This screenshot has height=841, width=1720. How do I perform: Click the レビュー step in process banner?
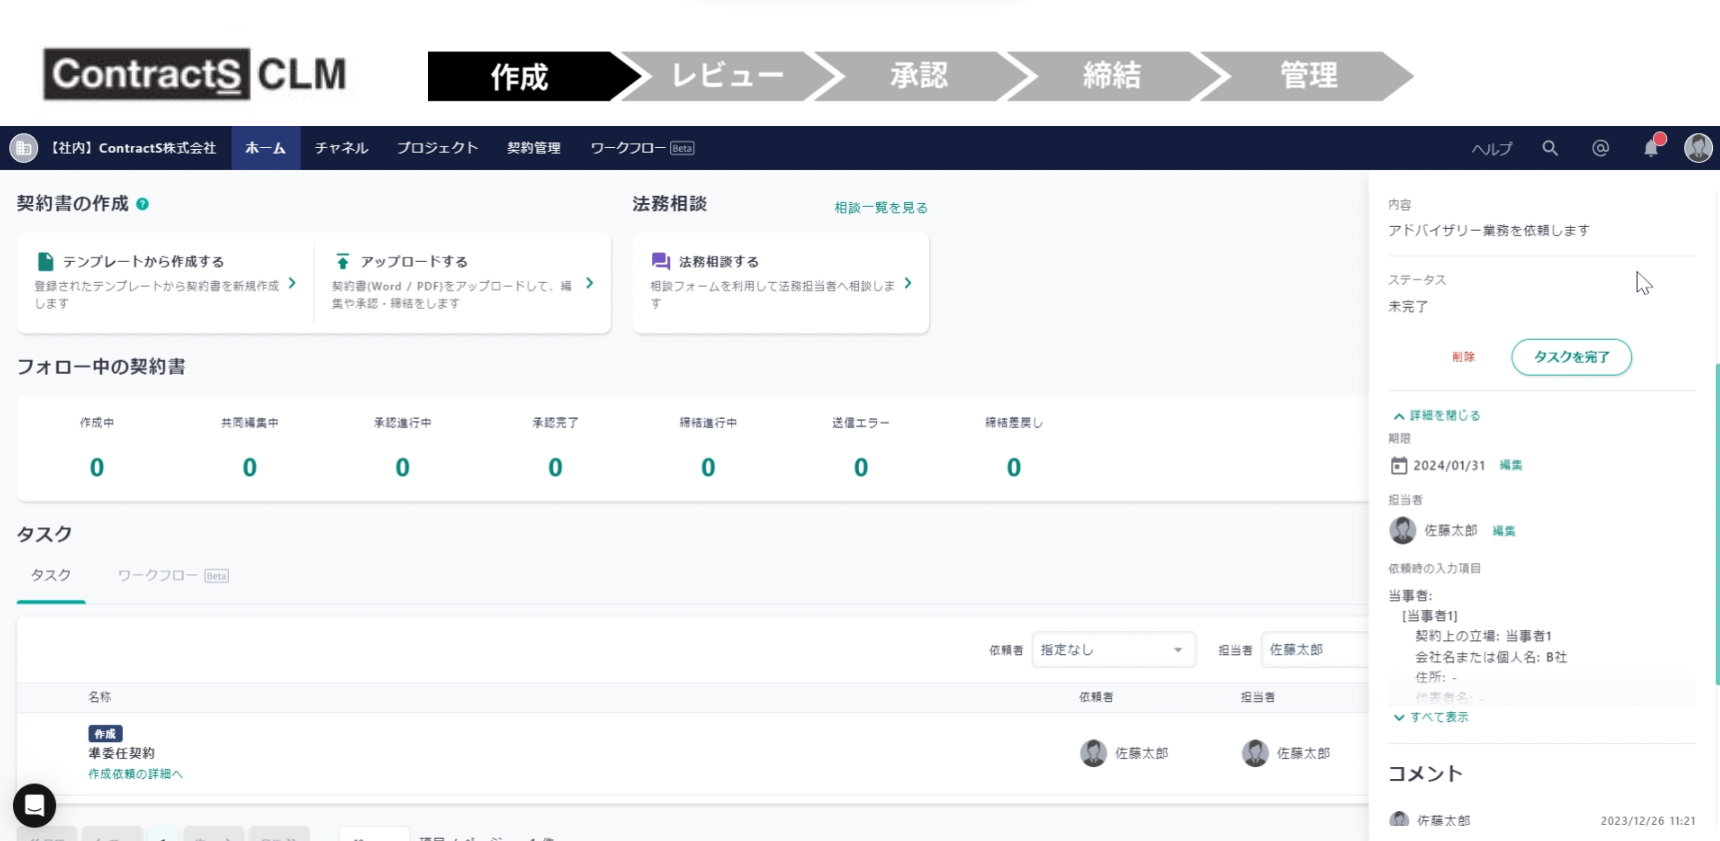click(x=728, y=76)
